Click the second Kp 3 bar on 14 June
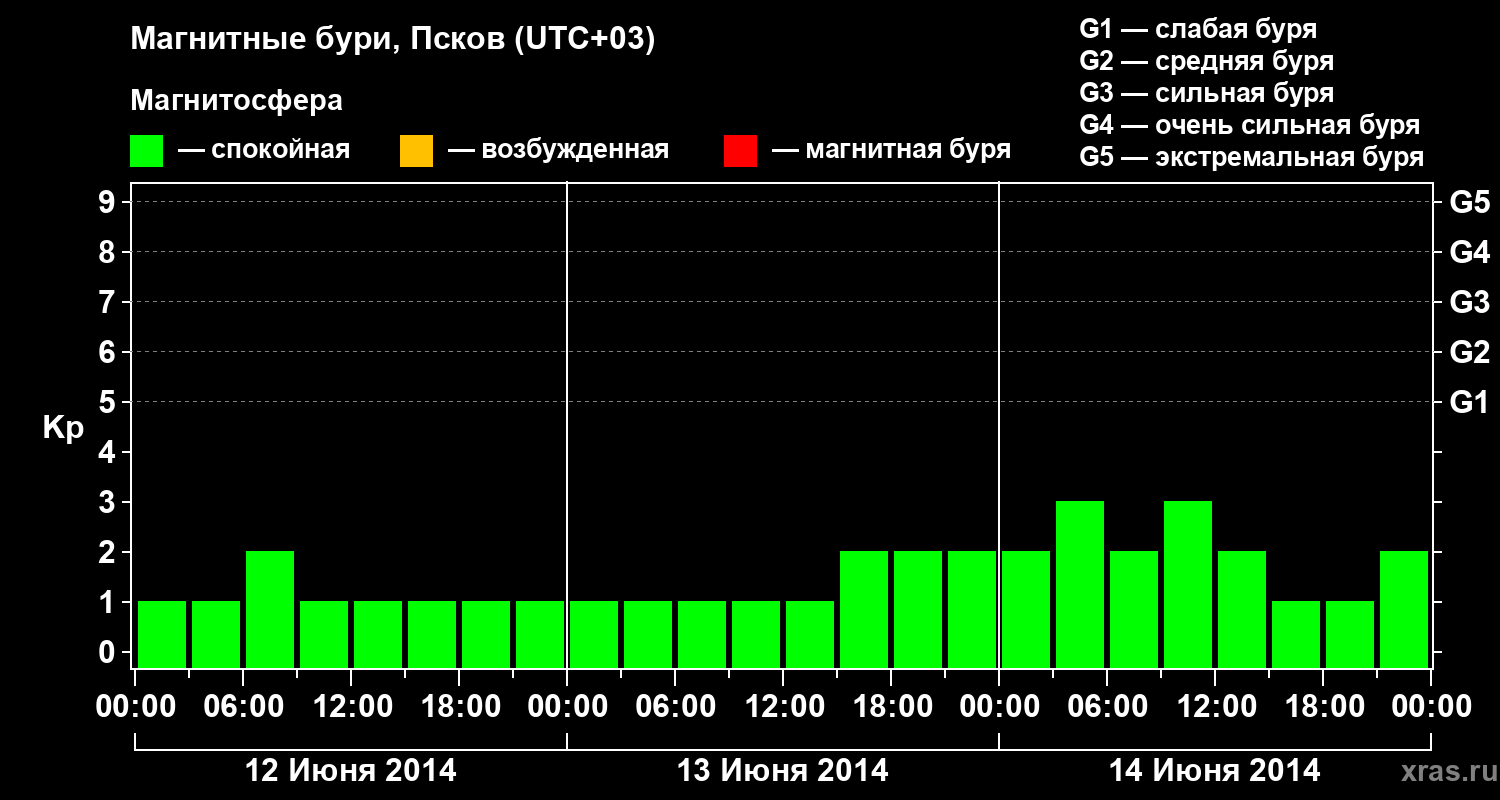This screenshot has height=800, width=1500. [1188, 584]
